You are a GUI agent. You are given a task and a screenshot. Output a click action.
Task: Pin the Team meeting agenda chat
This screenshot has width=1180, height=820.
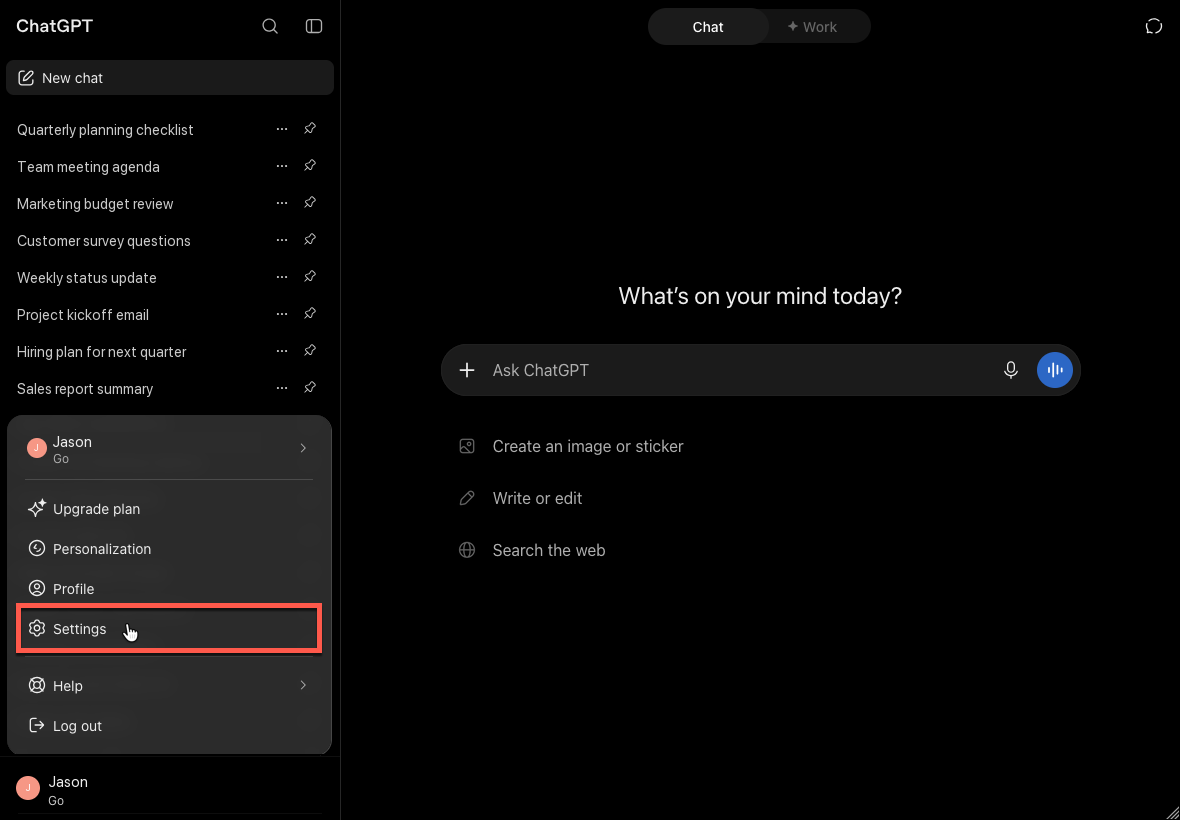[x=309, y=166]
